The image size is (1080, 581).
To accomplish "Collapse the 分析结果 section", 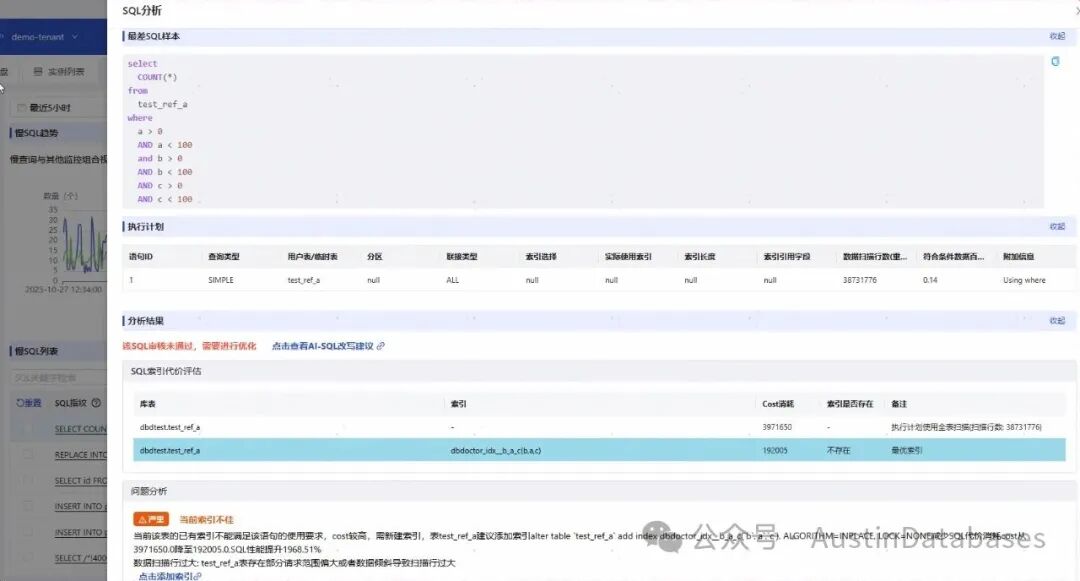I will click(1057, 321).
